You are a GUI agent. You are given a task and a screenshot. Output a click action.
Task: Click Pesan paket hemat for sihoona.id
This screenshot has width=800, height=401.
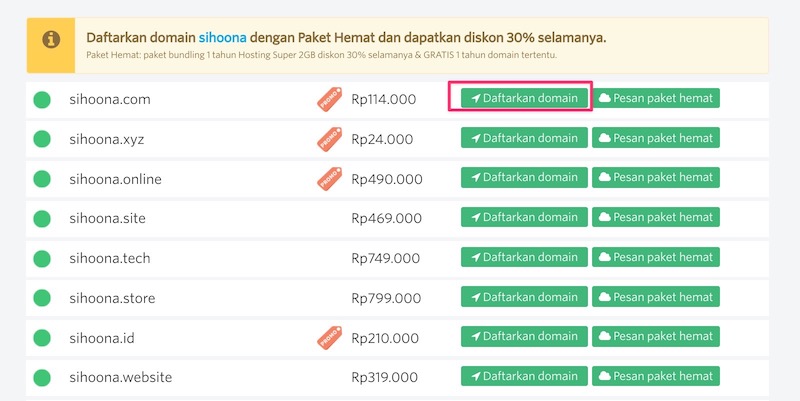pos(656,336)
